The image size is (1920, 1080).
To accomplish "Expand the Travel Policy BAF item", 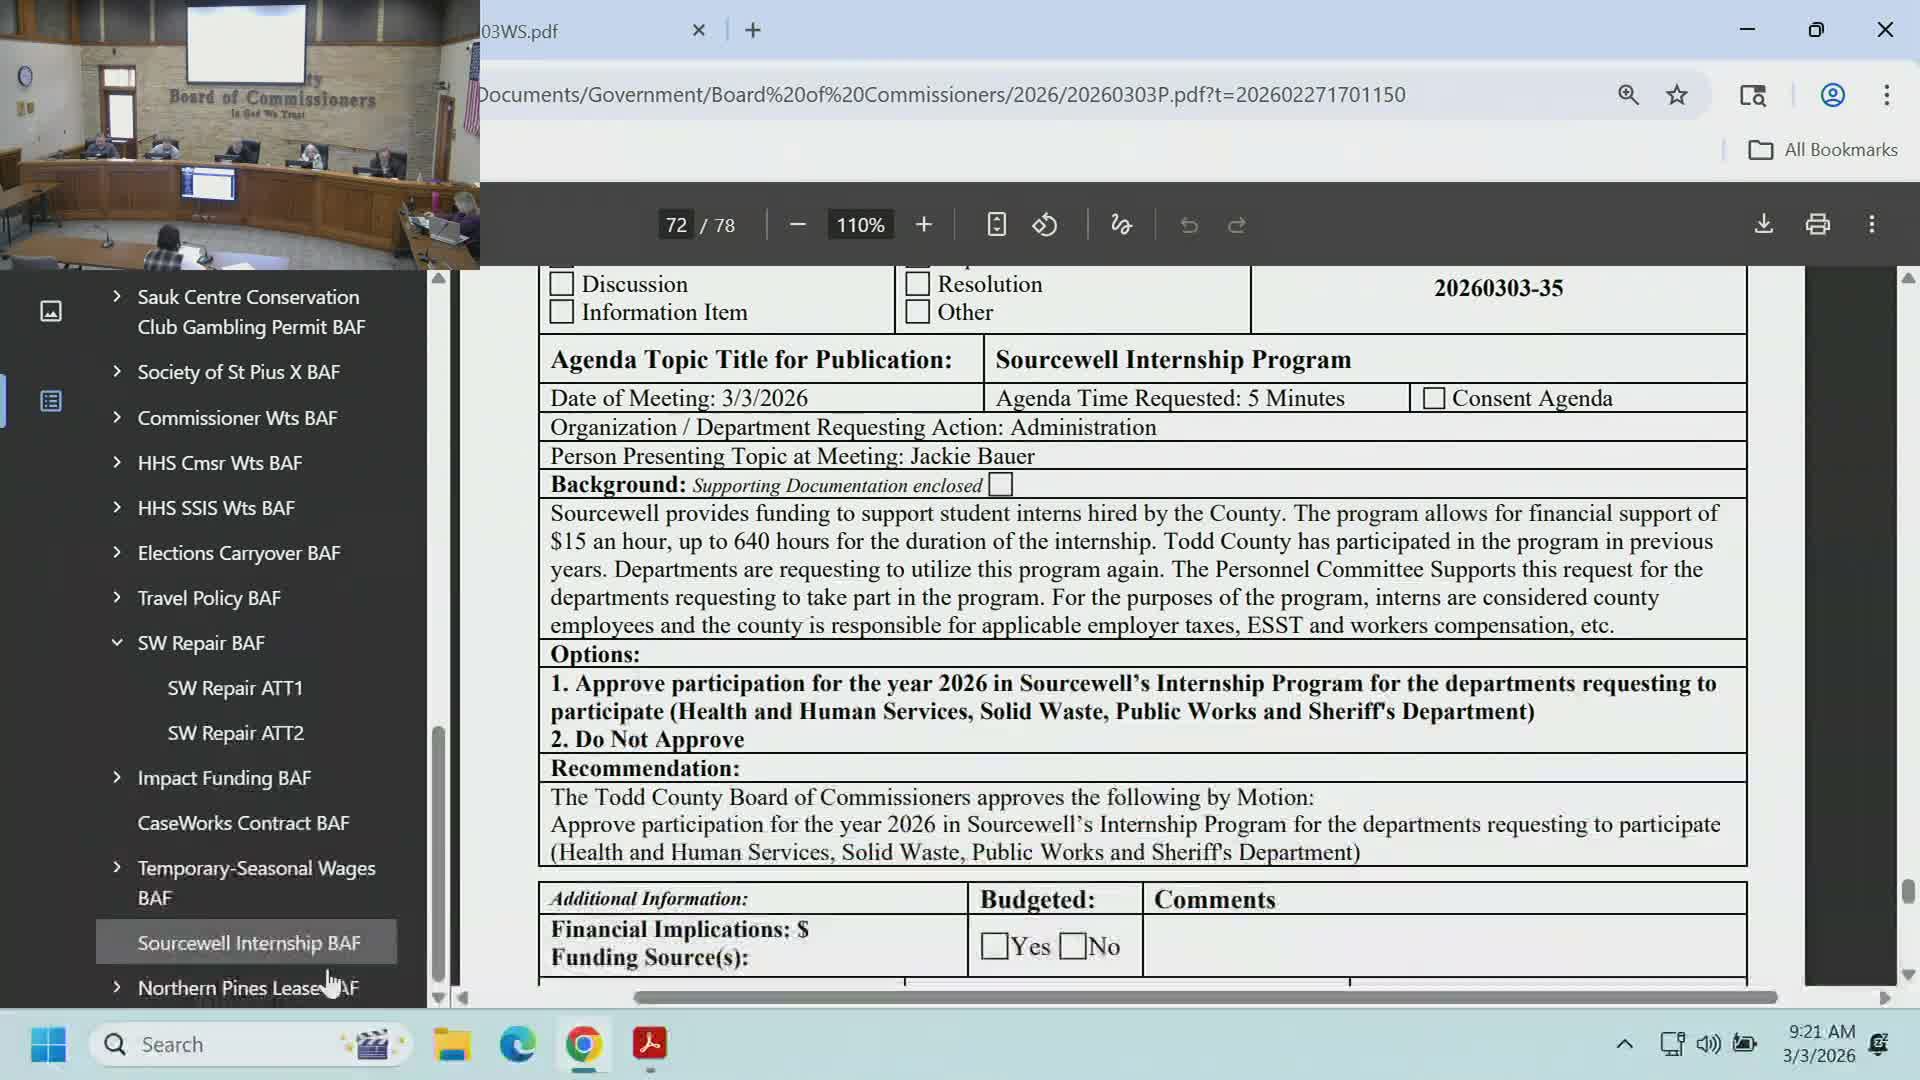I will [x=117, y=598].
